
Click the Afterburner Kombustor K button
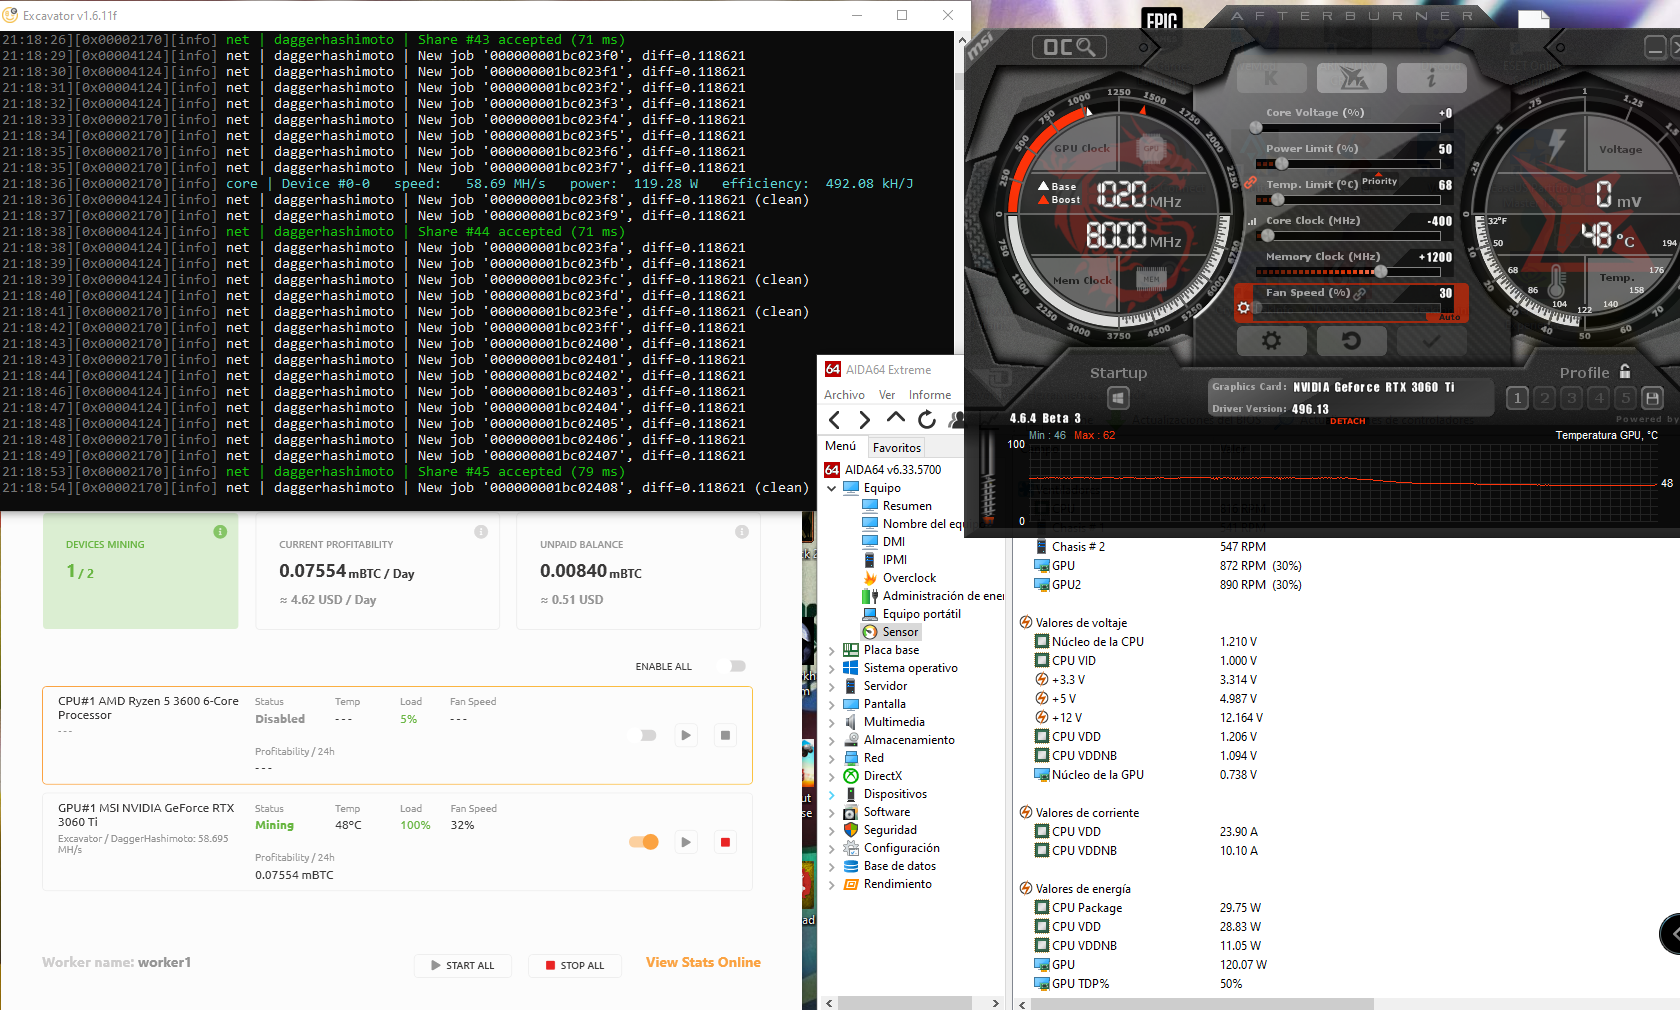(1271, 78)
